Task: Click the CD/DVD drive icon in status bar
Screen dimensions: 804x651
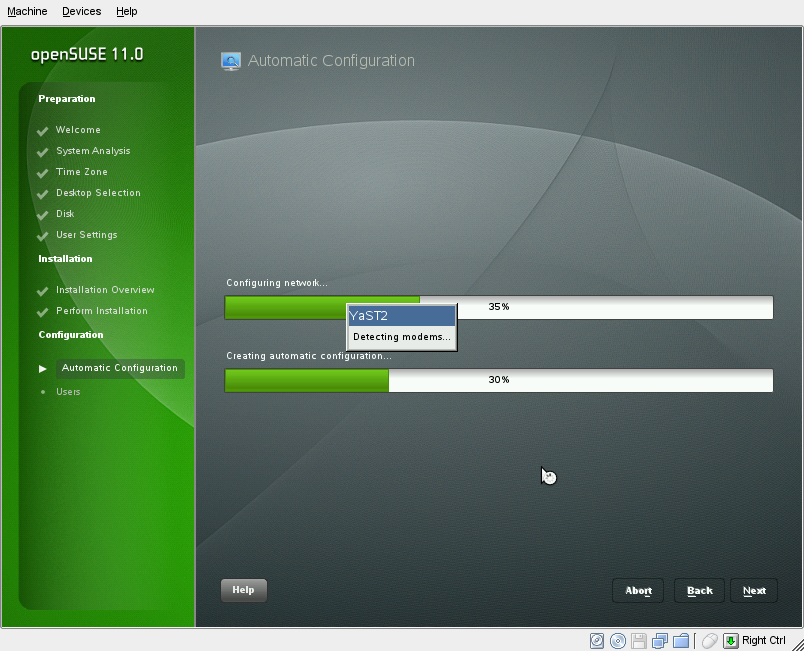Action: click(619, 640)
